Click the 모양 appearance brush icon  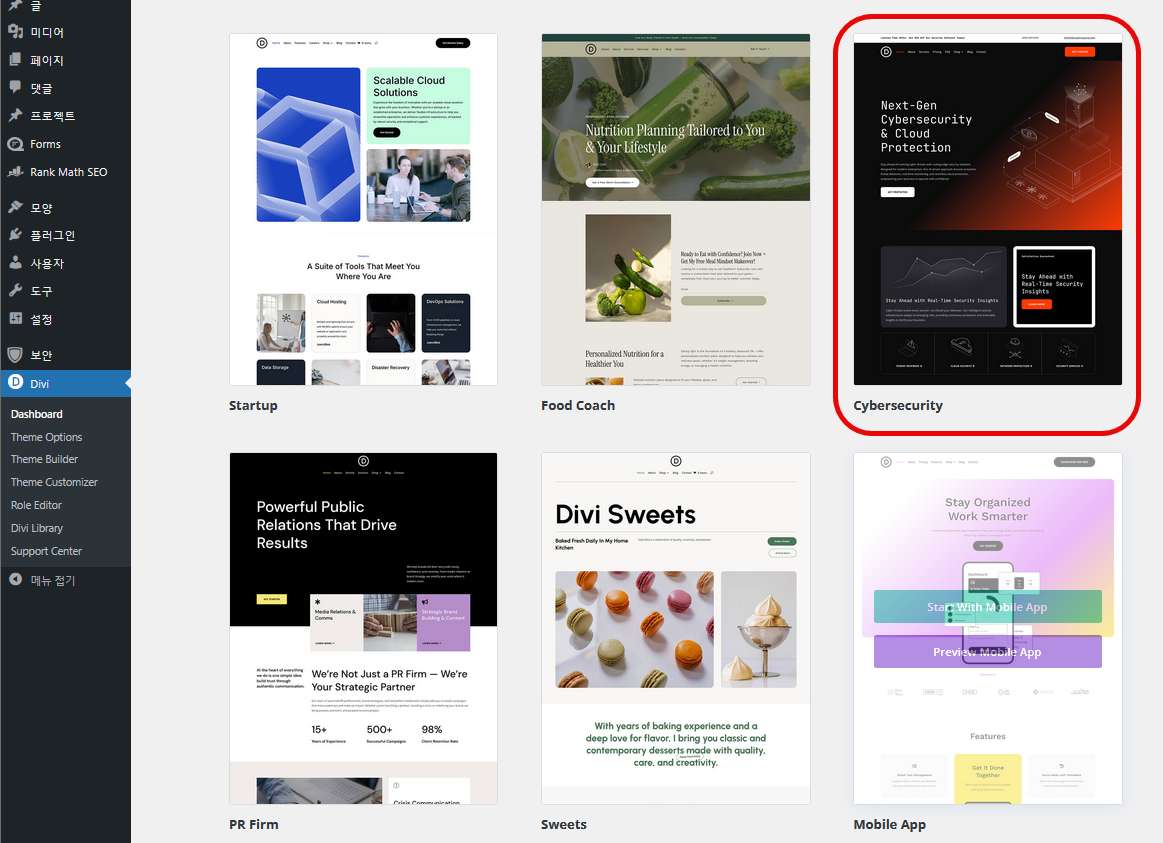[x=16, y=207]
